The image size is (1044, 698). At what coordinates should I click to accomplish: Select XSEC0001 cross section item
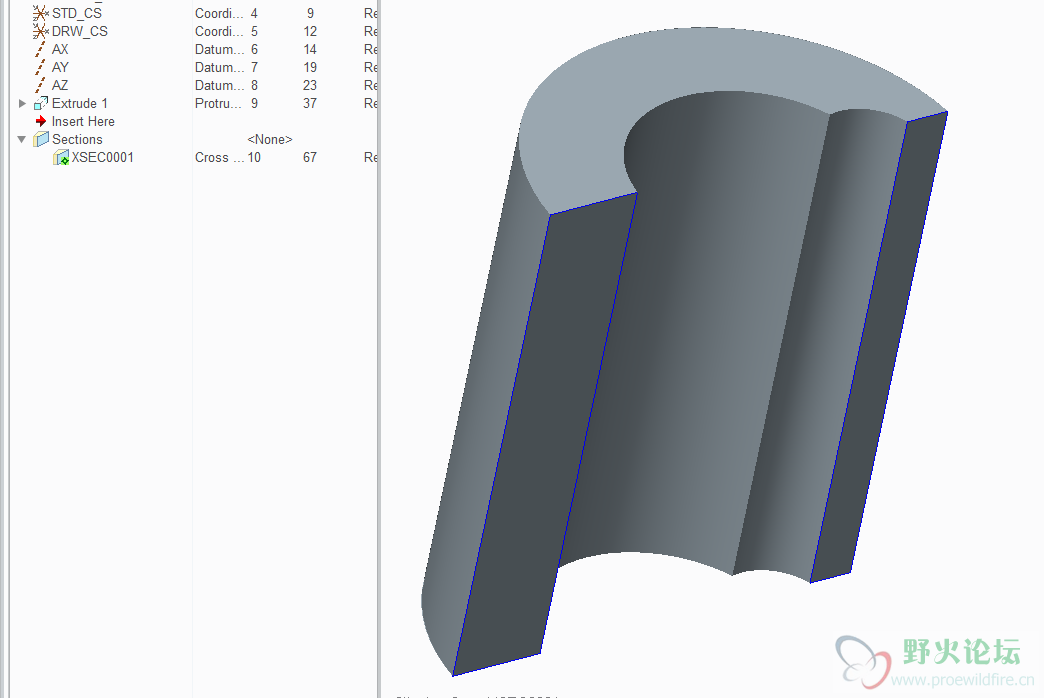point(103,157)
